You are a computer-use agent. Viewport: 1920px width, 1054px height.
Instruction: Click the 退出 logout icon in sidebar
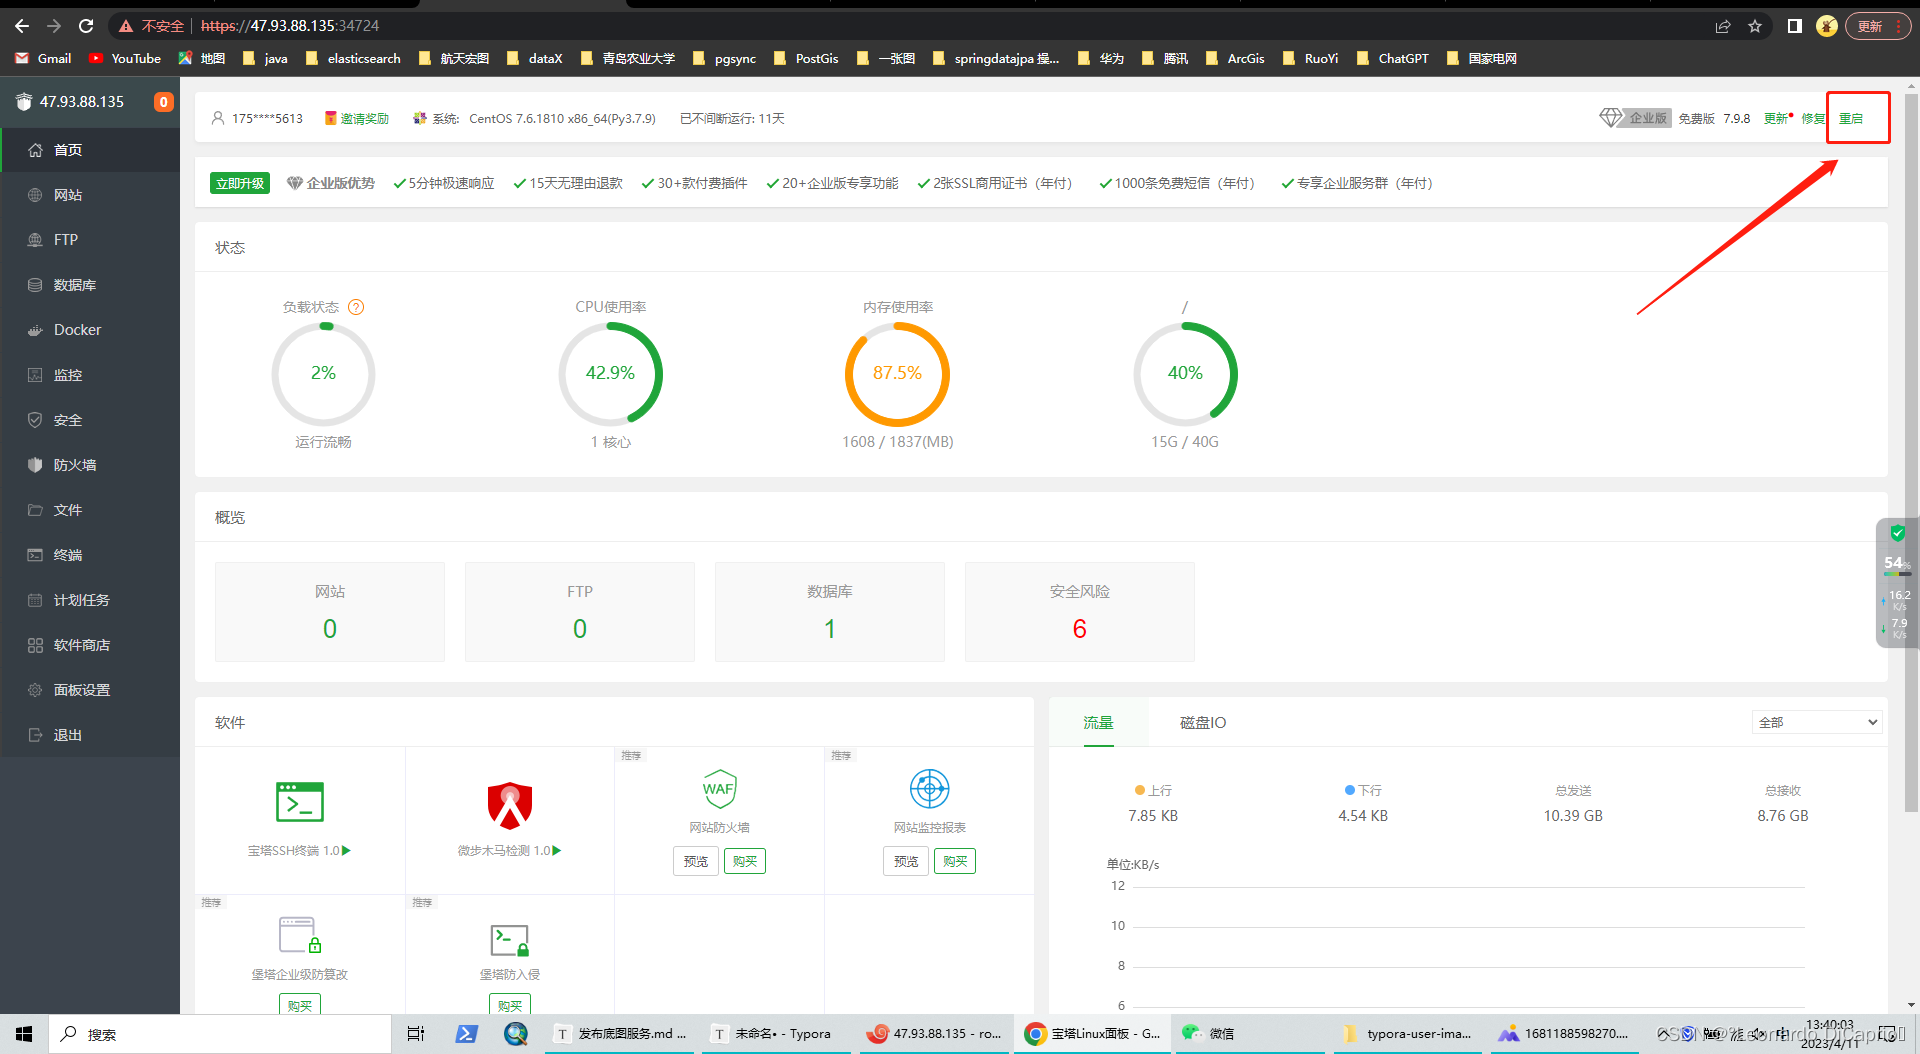(35, 735)
